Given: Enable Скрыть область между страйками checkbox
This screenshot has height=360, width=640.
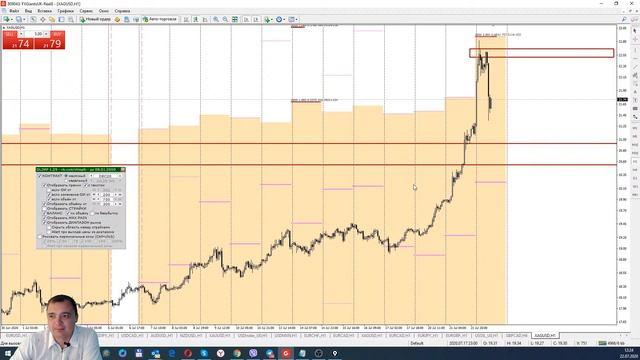Looking at the screenshot, I should click(49, 227).
